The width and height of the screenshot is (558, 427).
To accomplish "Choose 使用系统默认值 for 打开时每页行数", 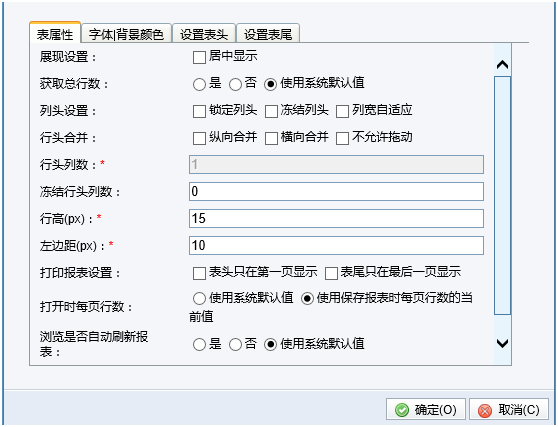I will click(199, 298).
